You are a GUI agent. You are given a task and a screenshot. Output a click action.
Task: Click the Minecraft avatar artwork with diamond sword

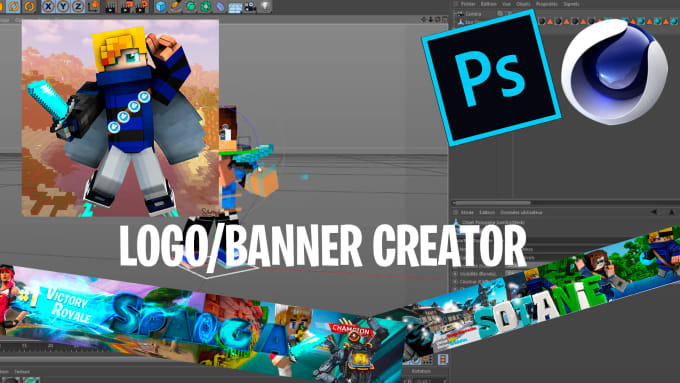[x=120, y=118]
